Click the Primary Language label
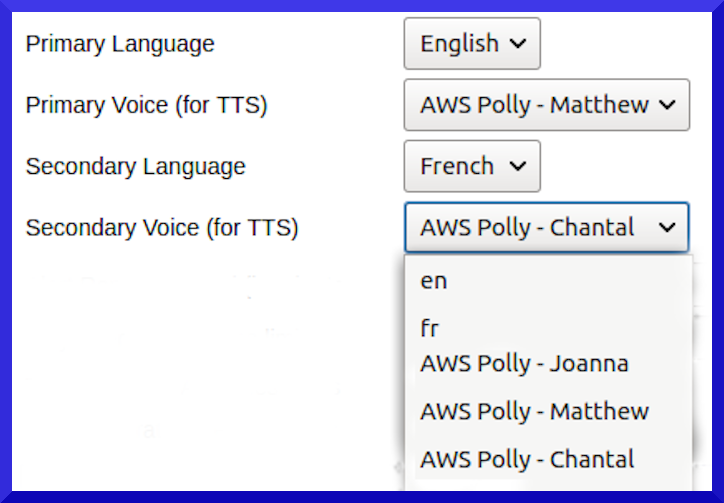The image size is (724, 503). point(120,44)
